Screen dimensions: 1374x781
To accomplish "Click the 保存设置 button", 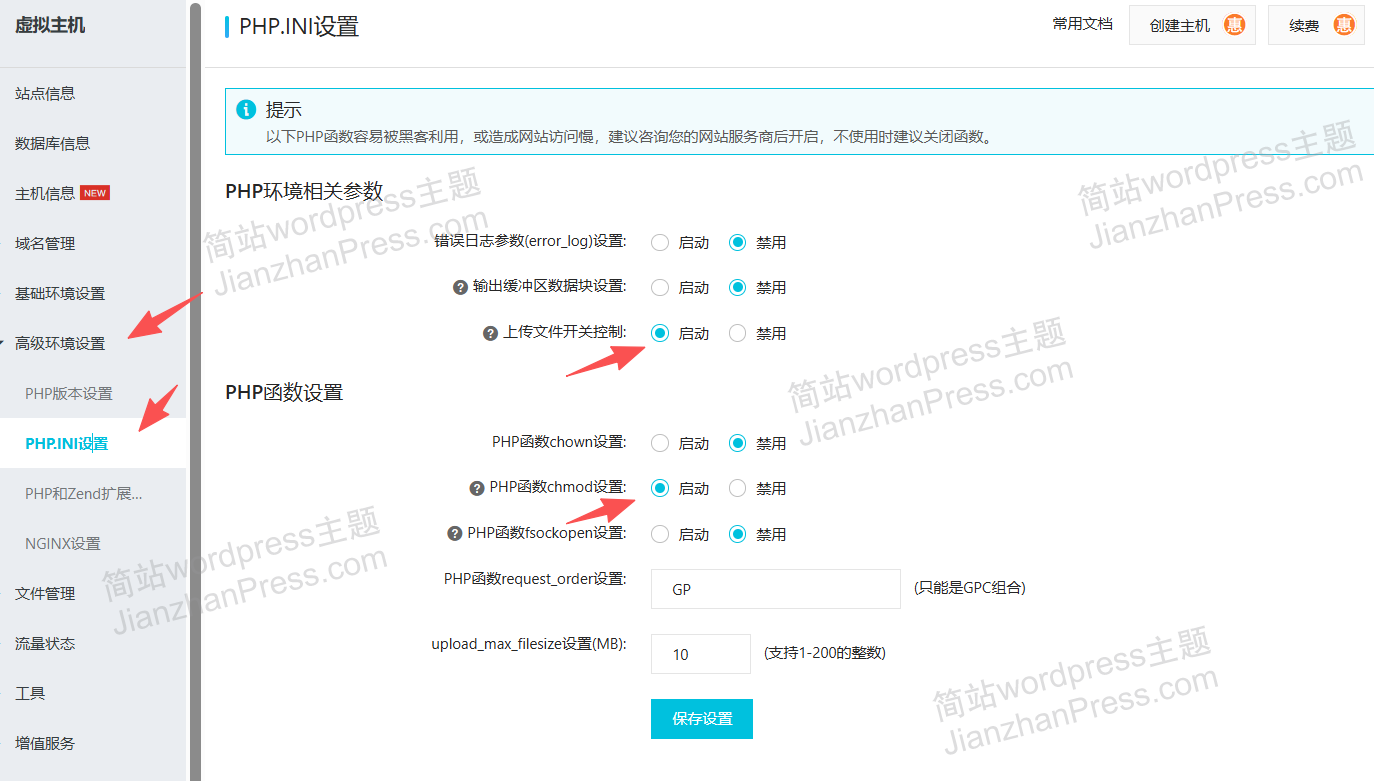I will pyautogui.click(x=701, y=719).
